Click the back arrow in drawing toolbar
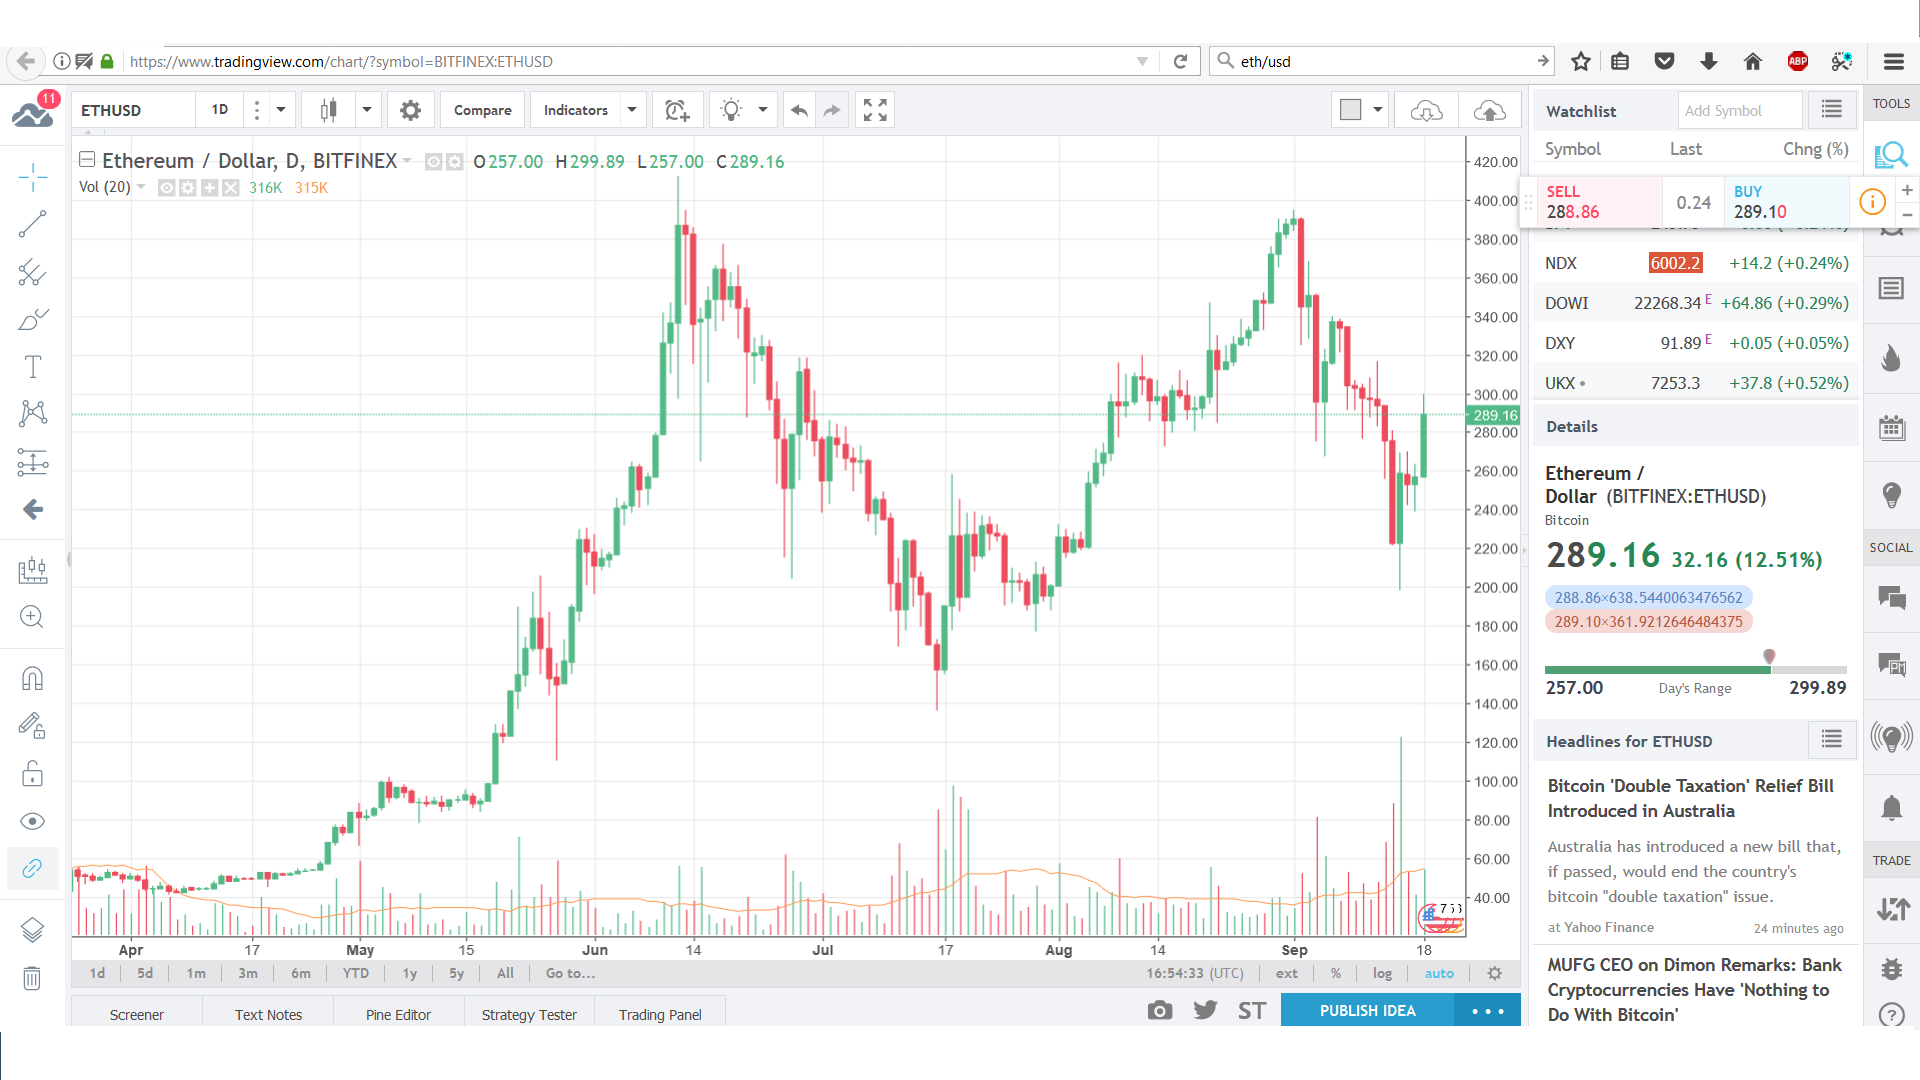This screenshot has width=1920, height=1080. (x=32, y=509)
